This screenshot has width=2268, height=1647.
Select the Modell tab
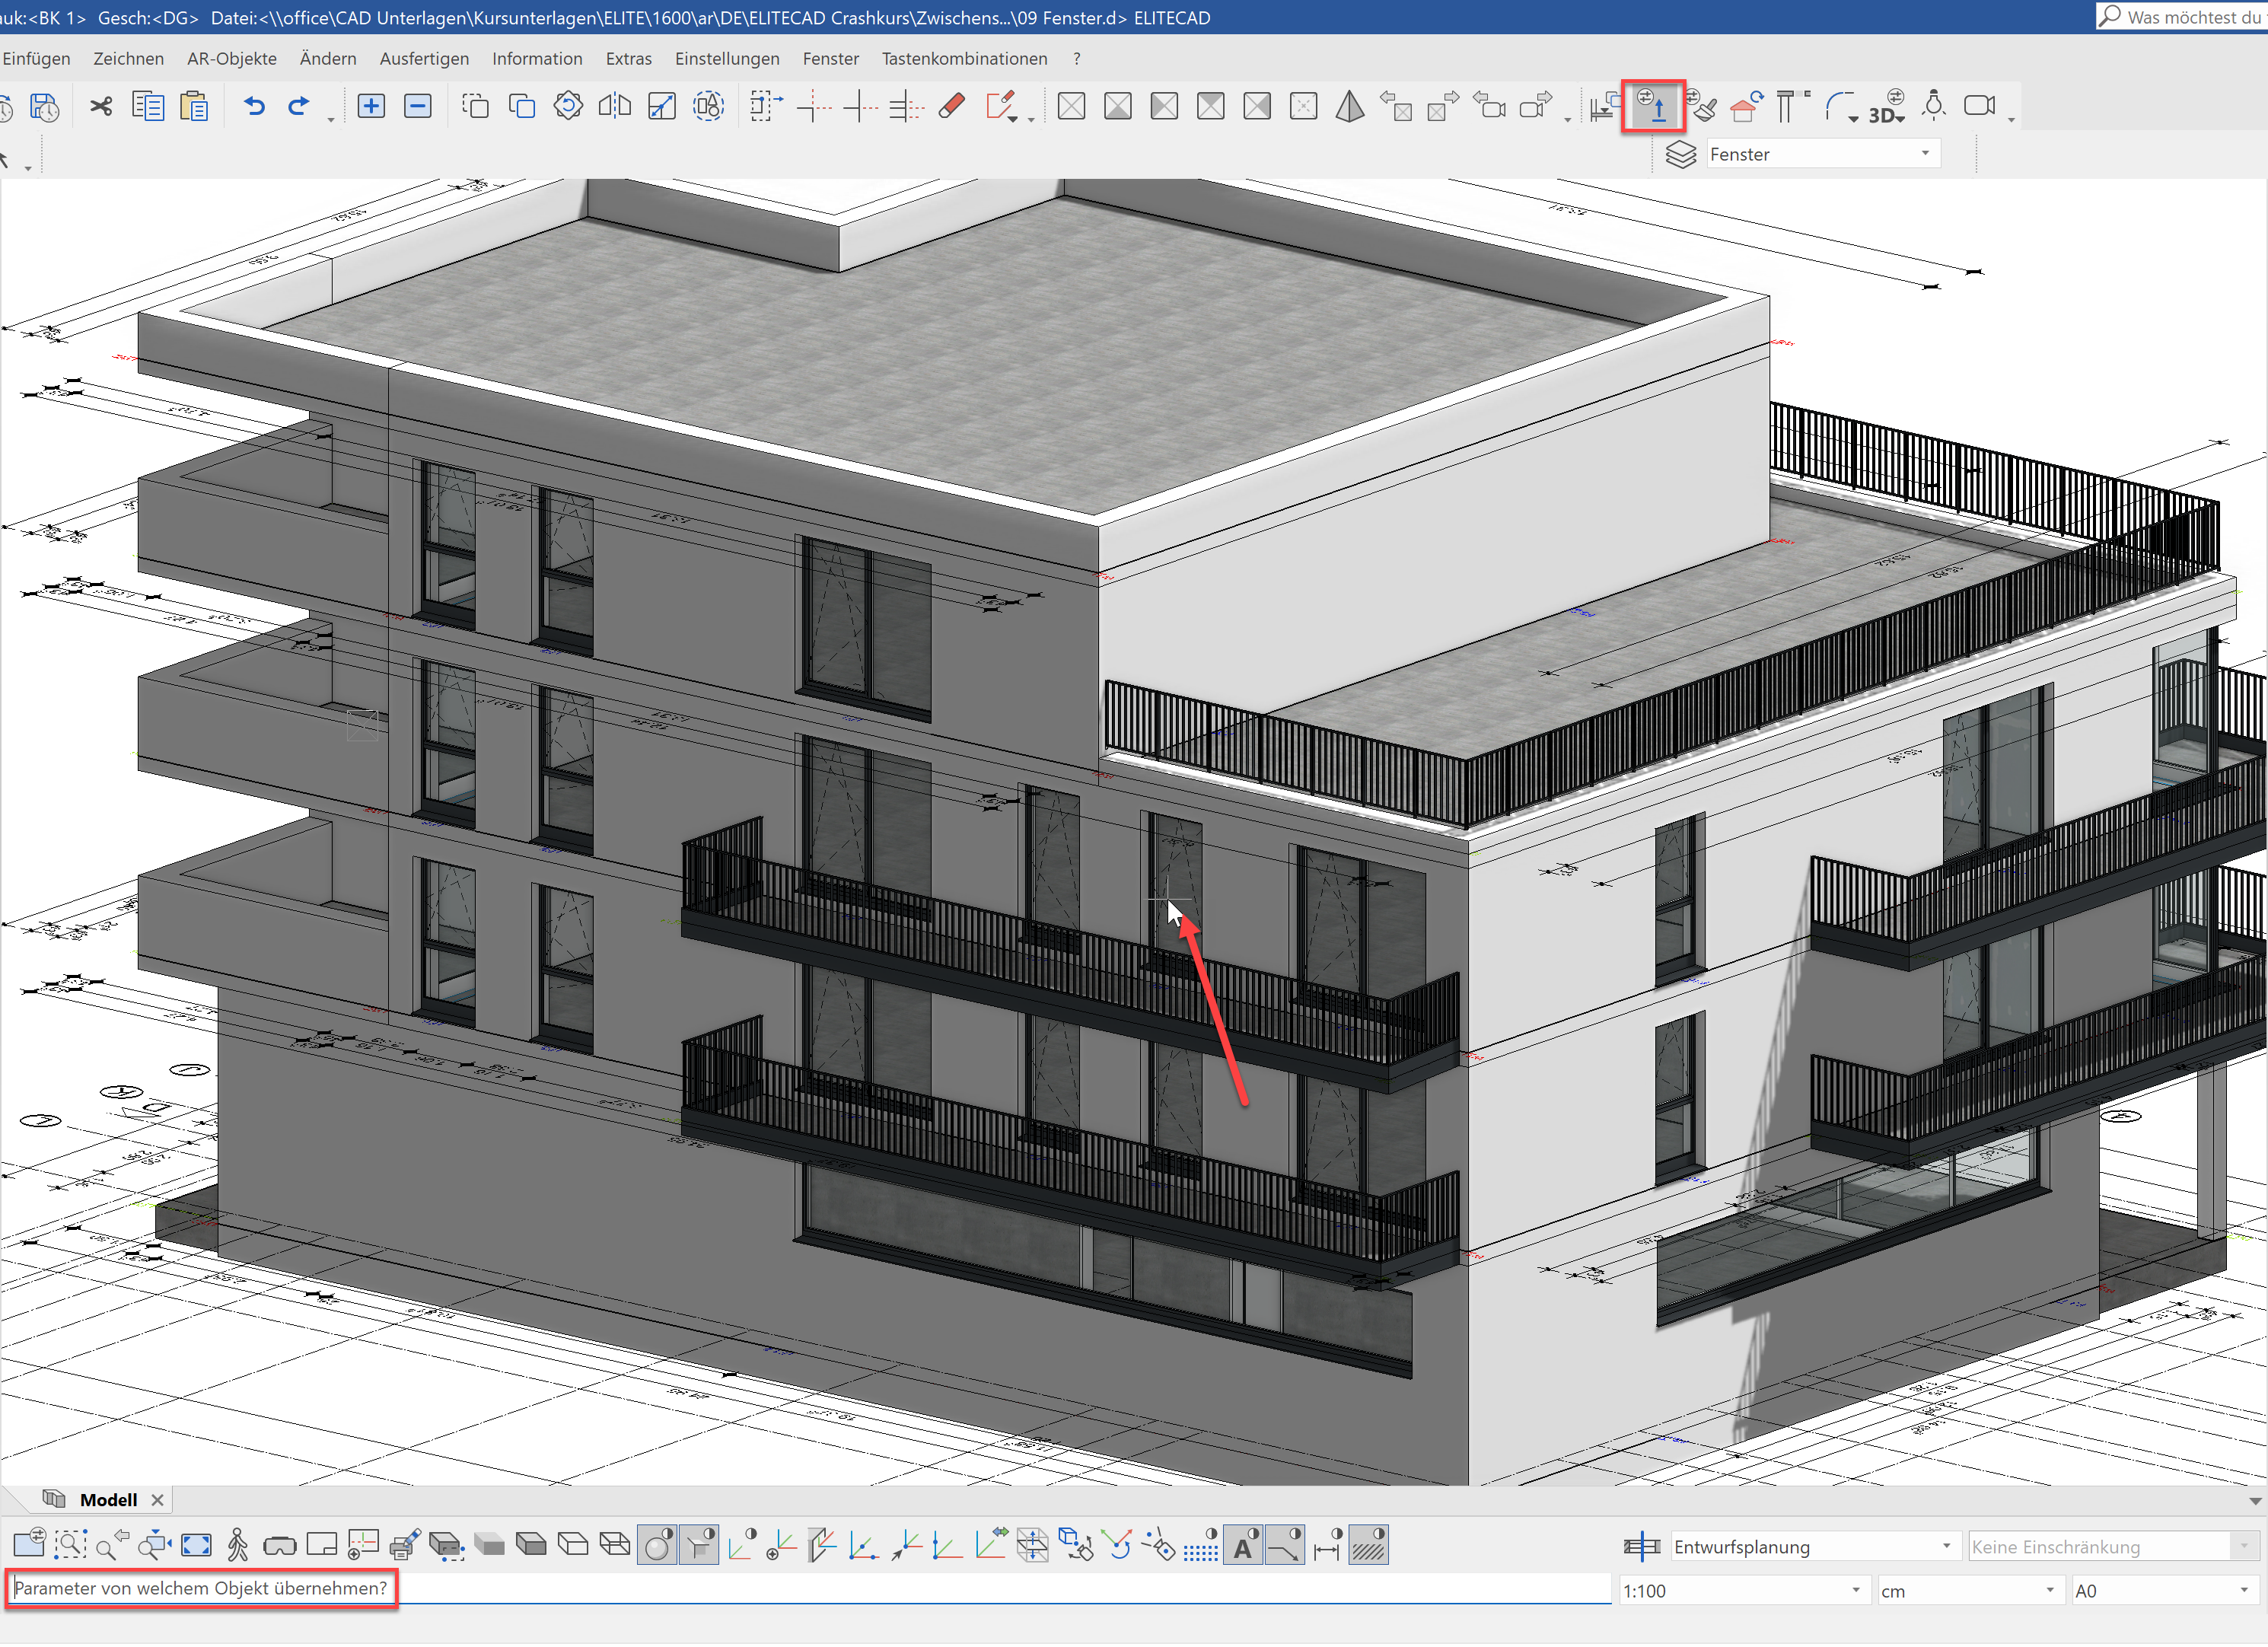pos(108,1502)
